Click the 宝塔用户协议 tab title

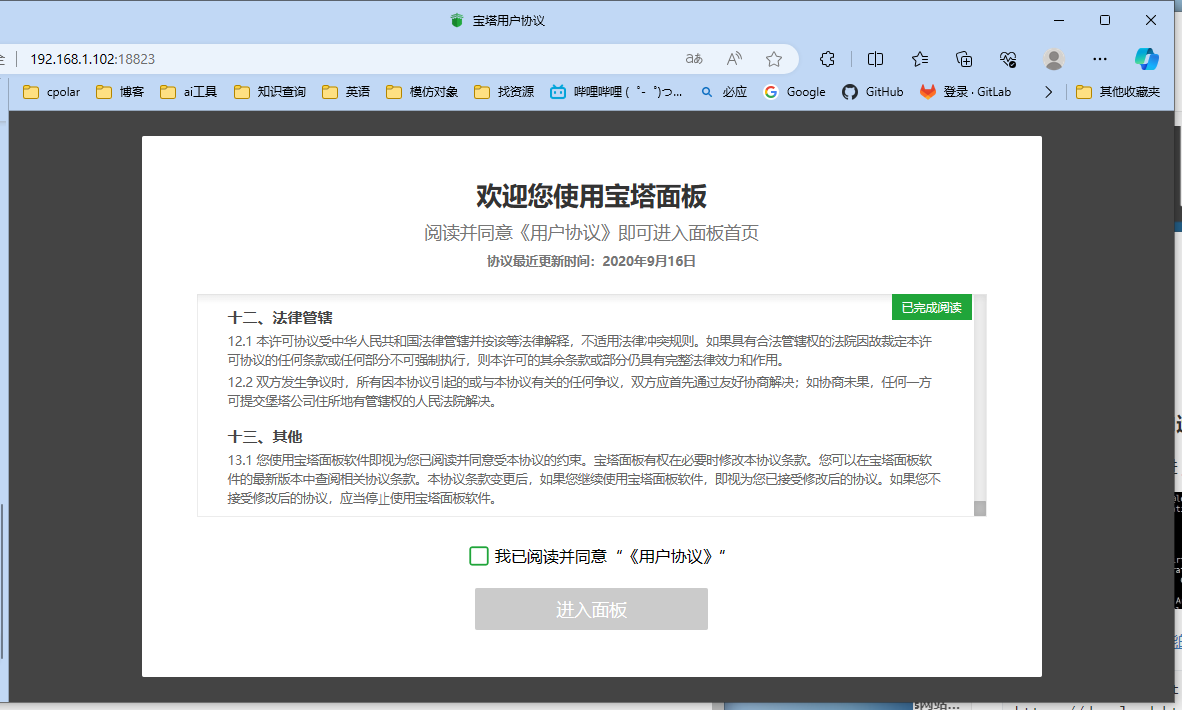(508, 21)
